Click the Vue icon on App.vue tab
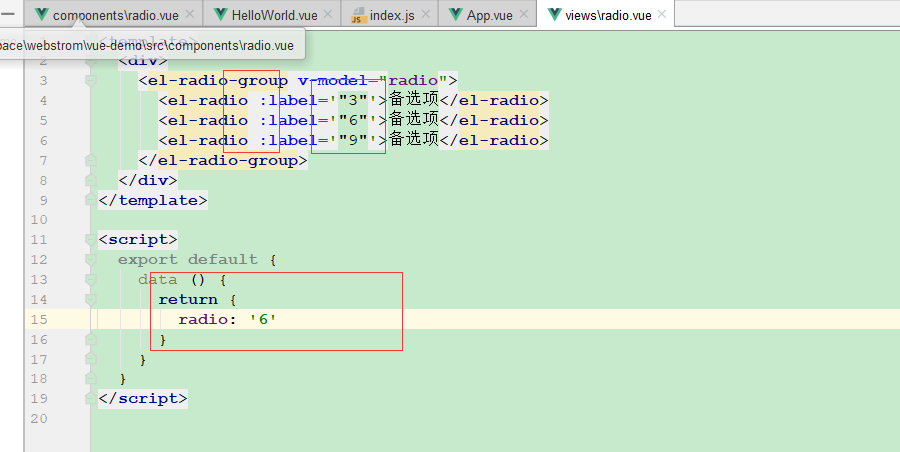Image resolution: width=900 pixels, height=452 pixels. coord(456,14)
